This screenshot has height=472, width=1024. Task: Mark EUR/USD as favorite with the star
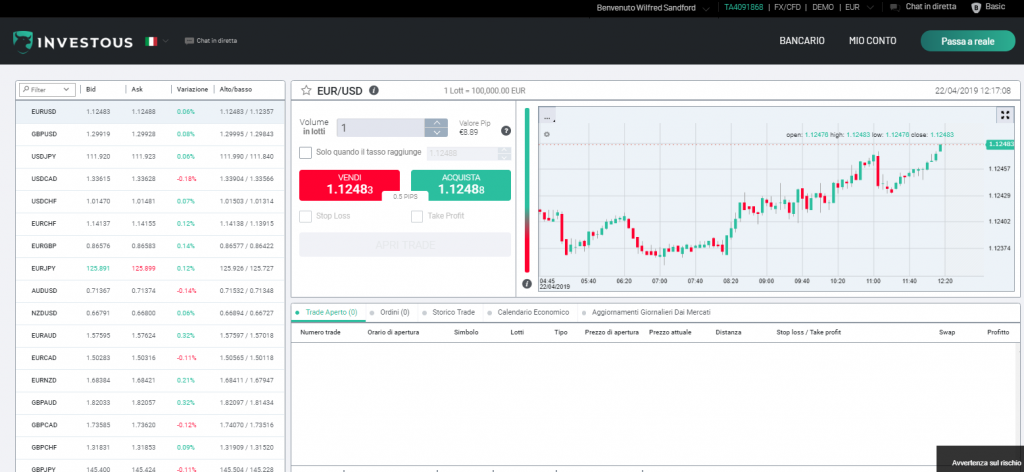(306, 91)
